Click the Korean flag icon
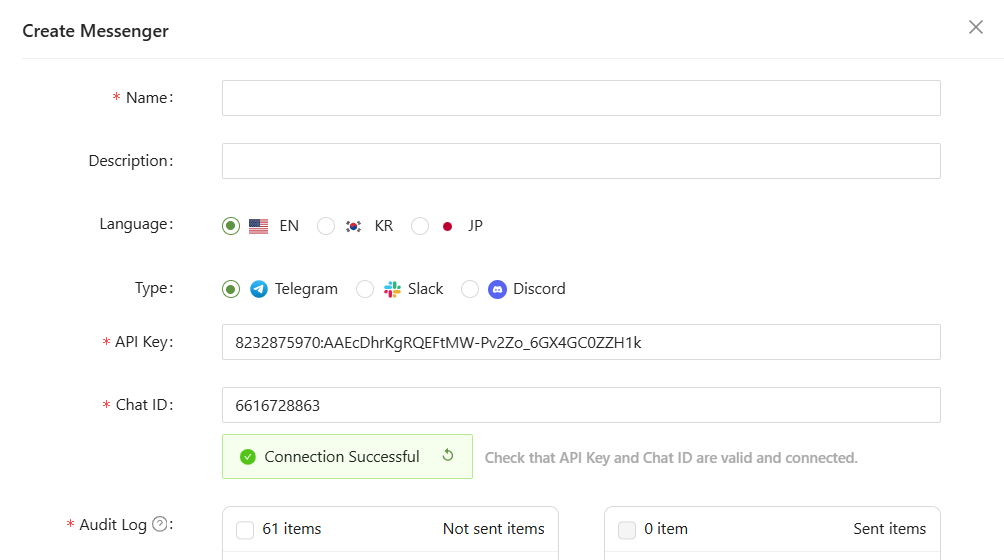 [353, 226]
